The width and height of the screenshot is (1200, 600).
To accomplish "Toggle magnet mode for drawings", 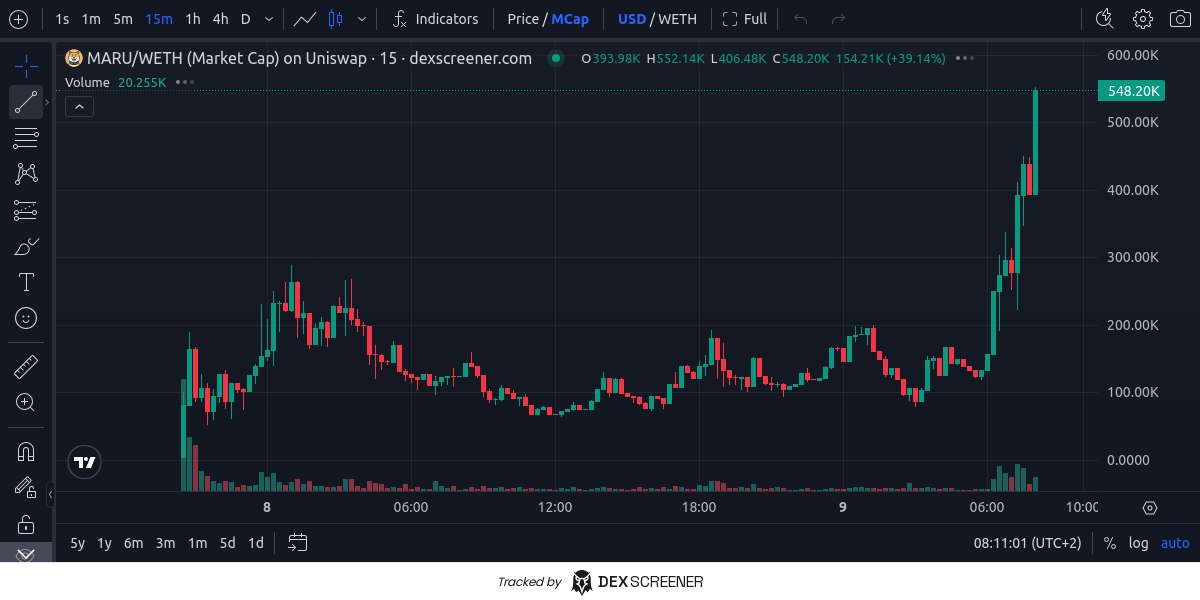I will point(26,451).
